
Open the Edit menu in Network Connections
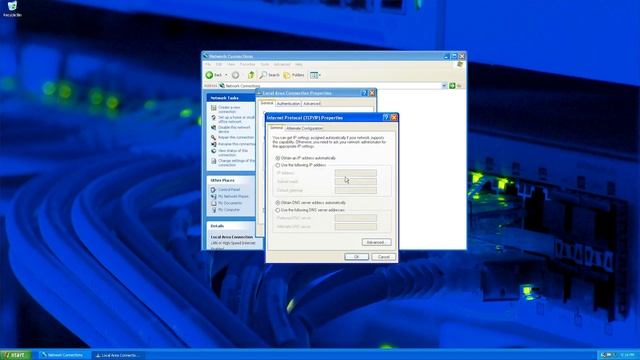[x=219, y=64]
